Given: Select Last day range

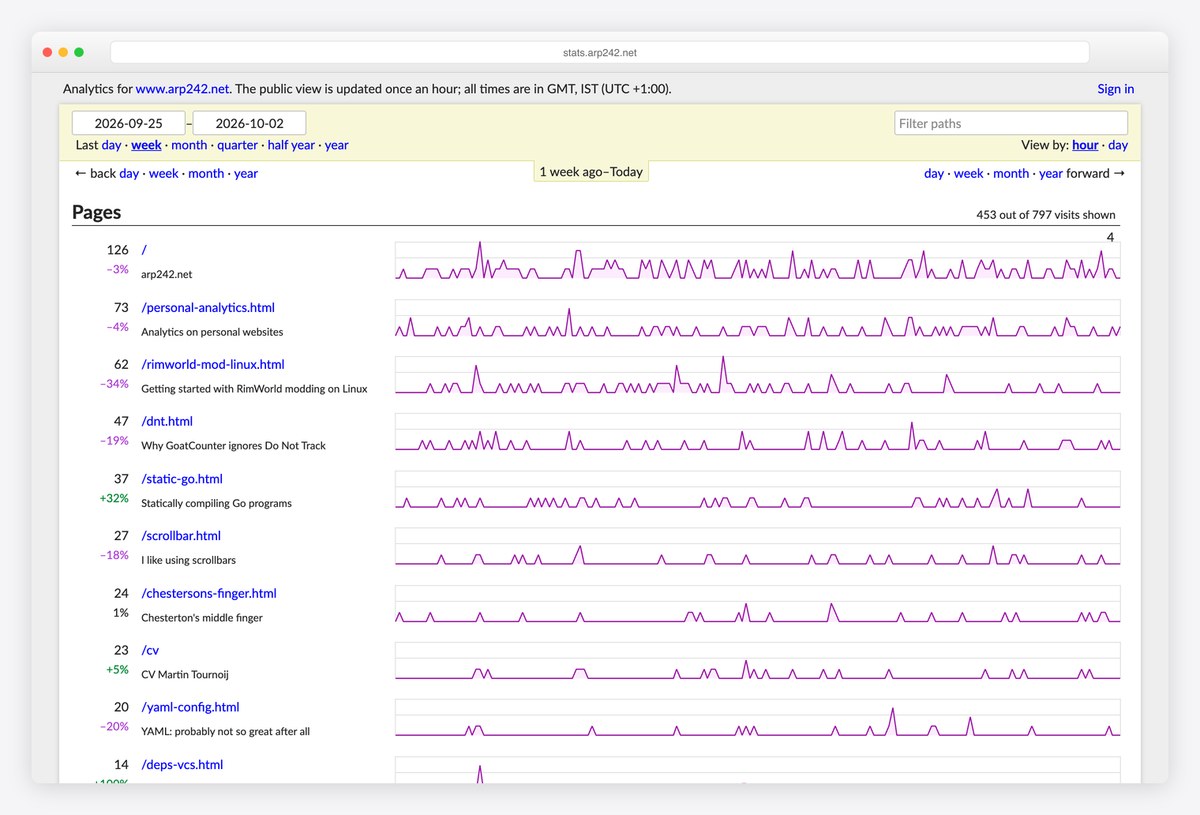Looking at the screenshot, I should pos(112,145).
